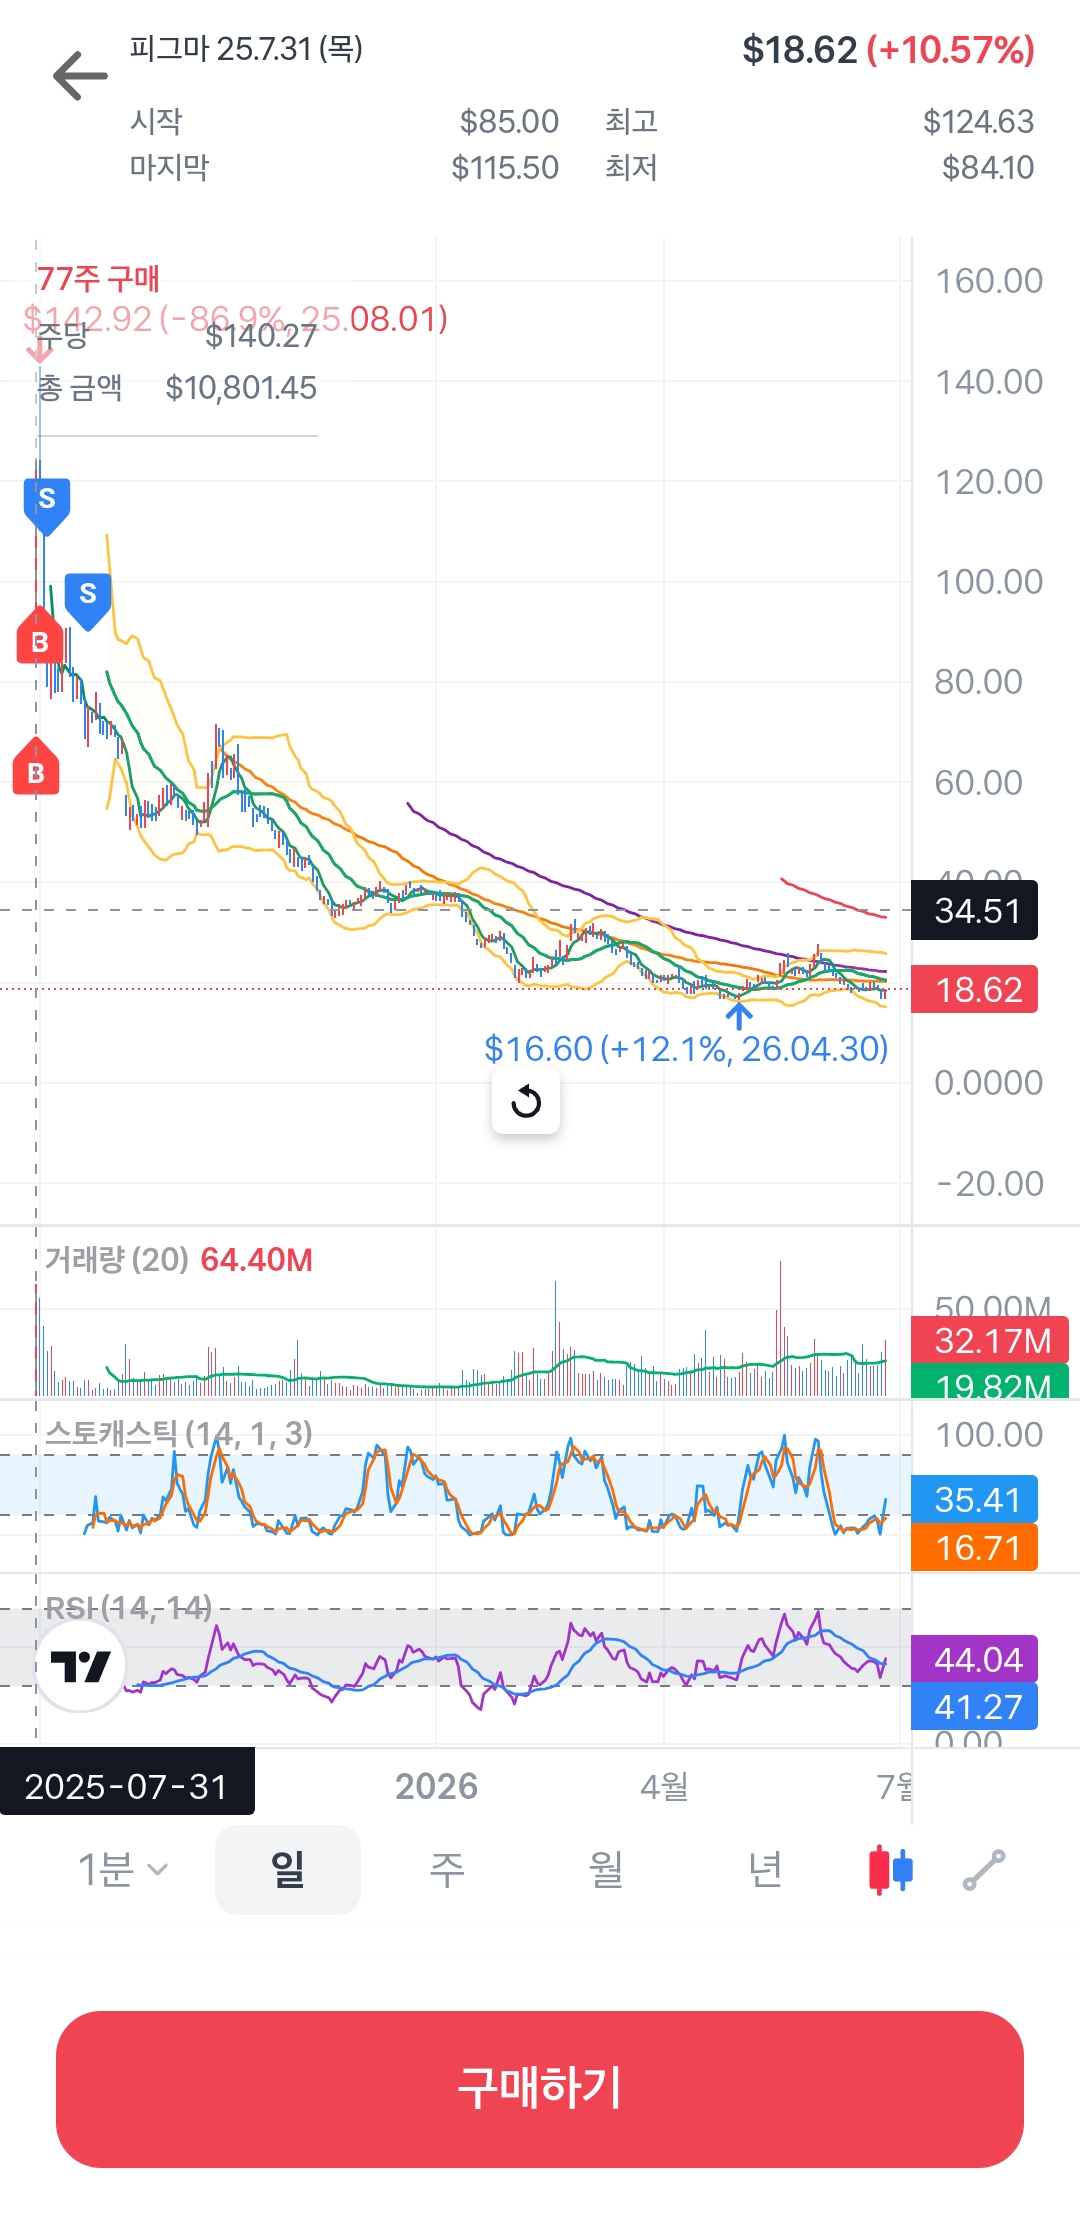This screenshot has width=1080, height=2213.
Task: Tap the 거래량 (20) indicator label
Action: click(x=117, y=1259)
